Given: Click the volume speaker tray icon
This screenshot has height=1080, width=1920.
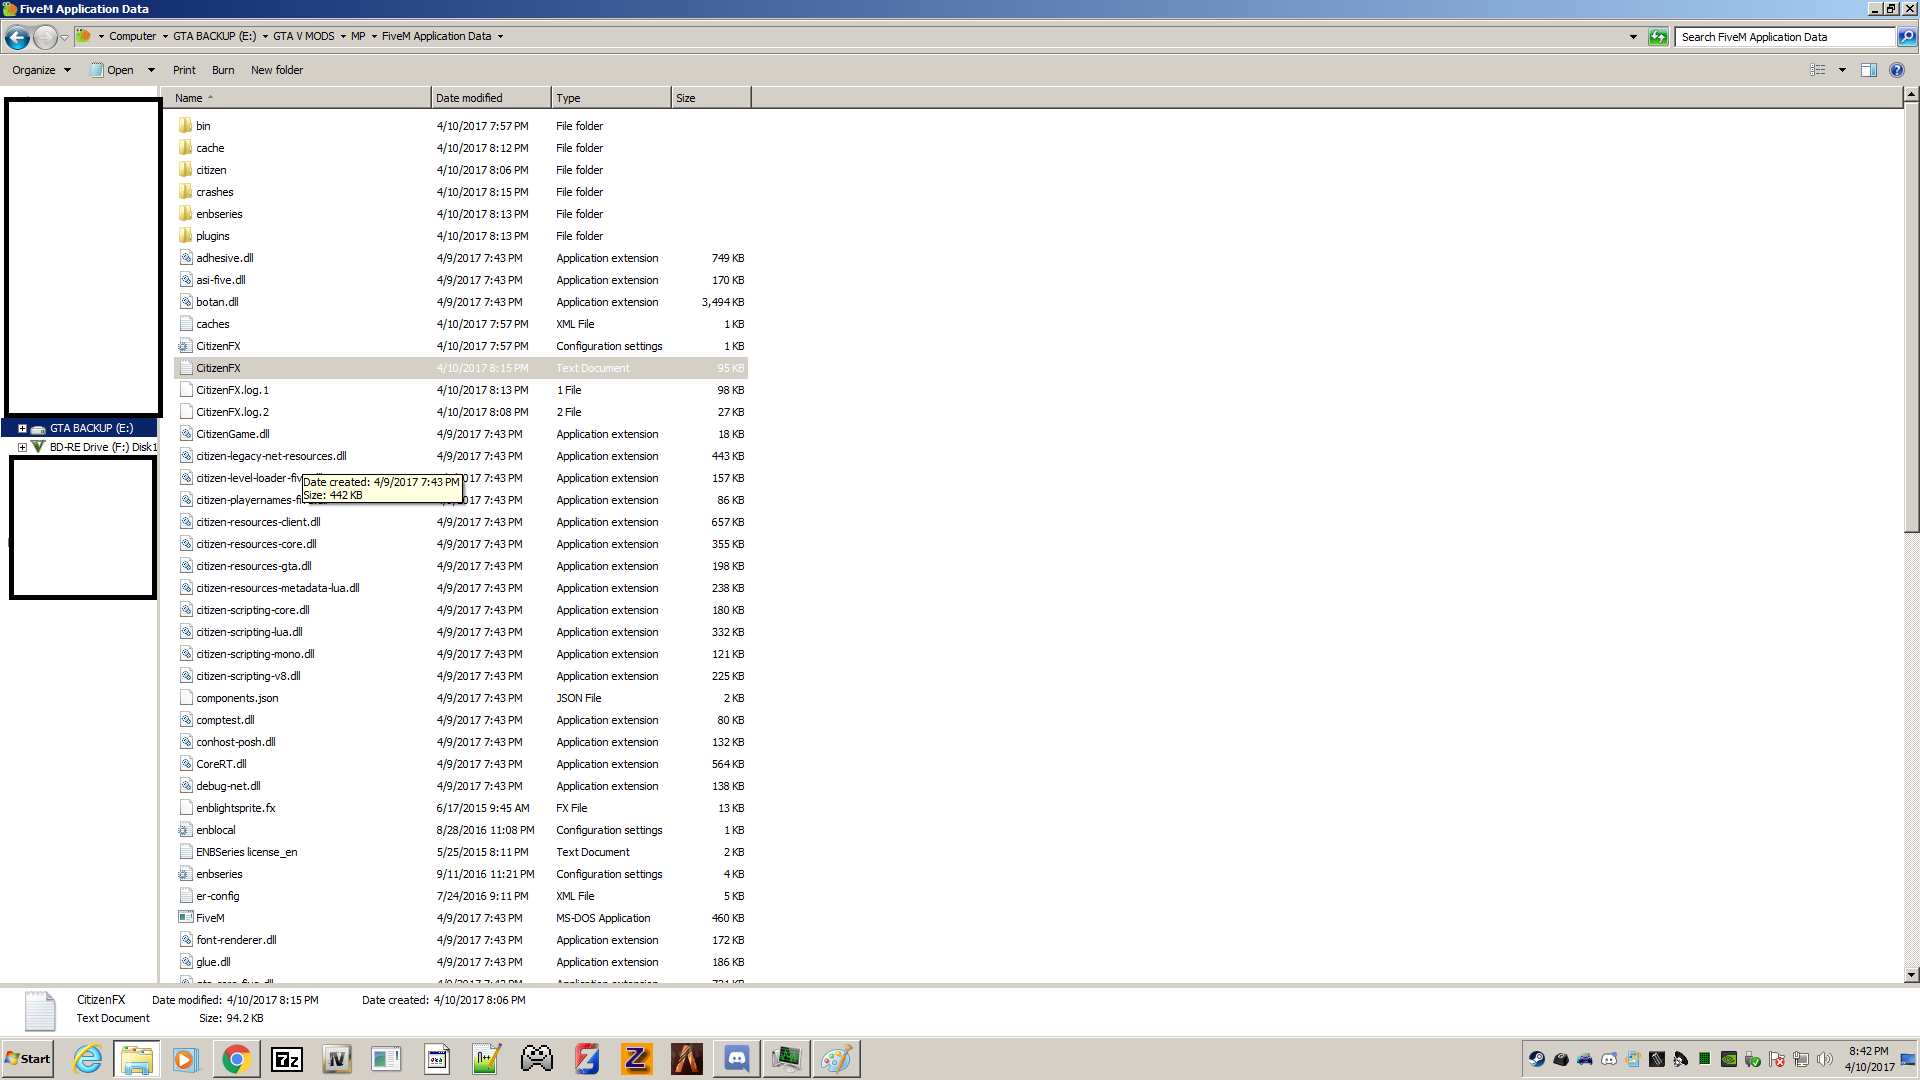Looking at the screenshot, I should point(1825,1059).
